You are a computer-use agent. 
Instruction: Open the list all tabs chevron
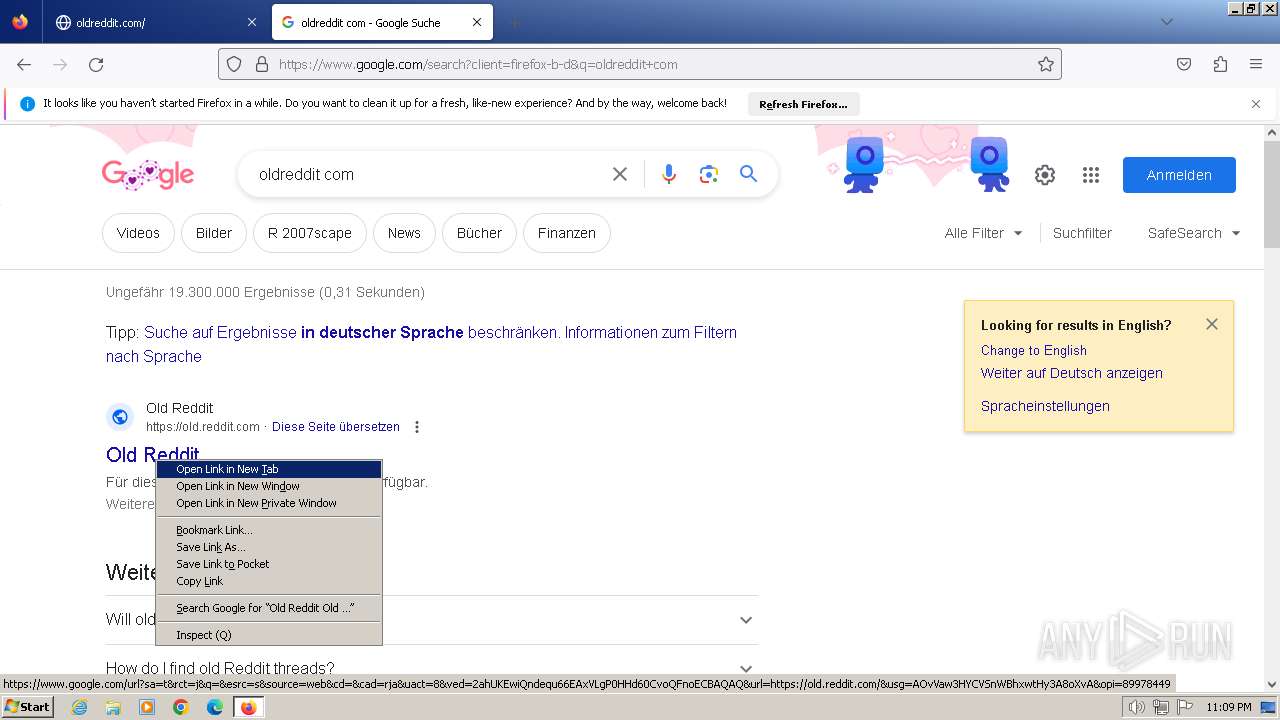pyautogui.click(x=1166, y=22)
